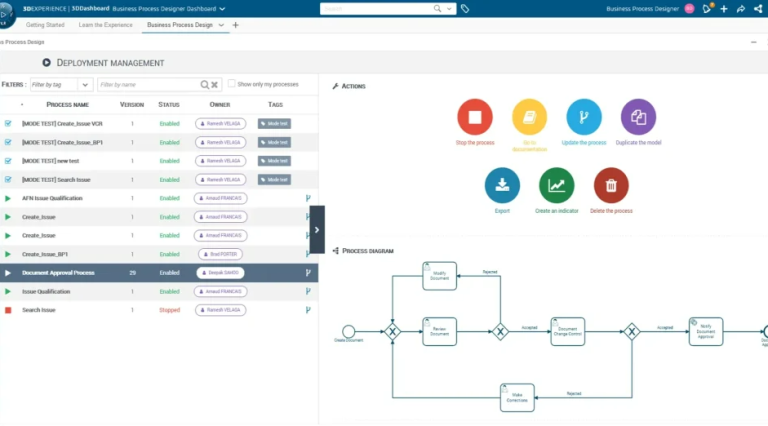
Task: Toggle test-mode checkbox for [MODE TEST] new test
Action: [8, 160]
